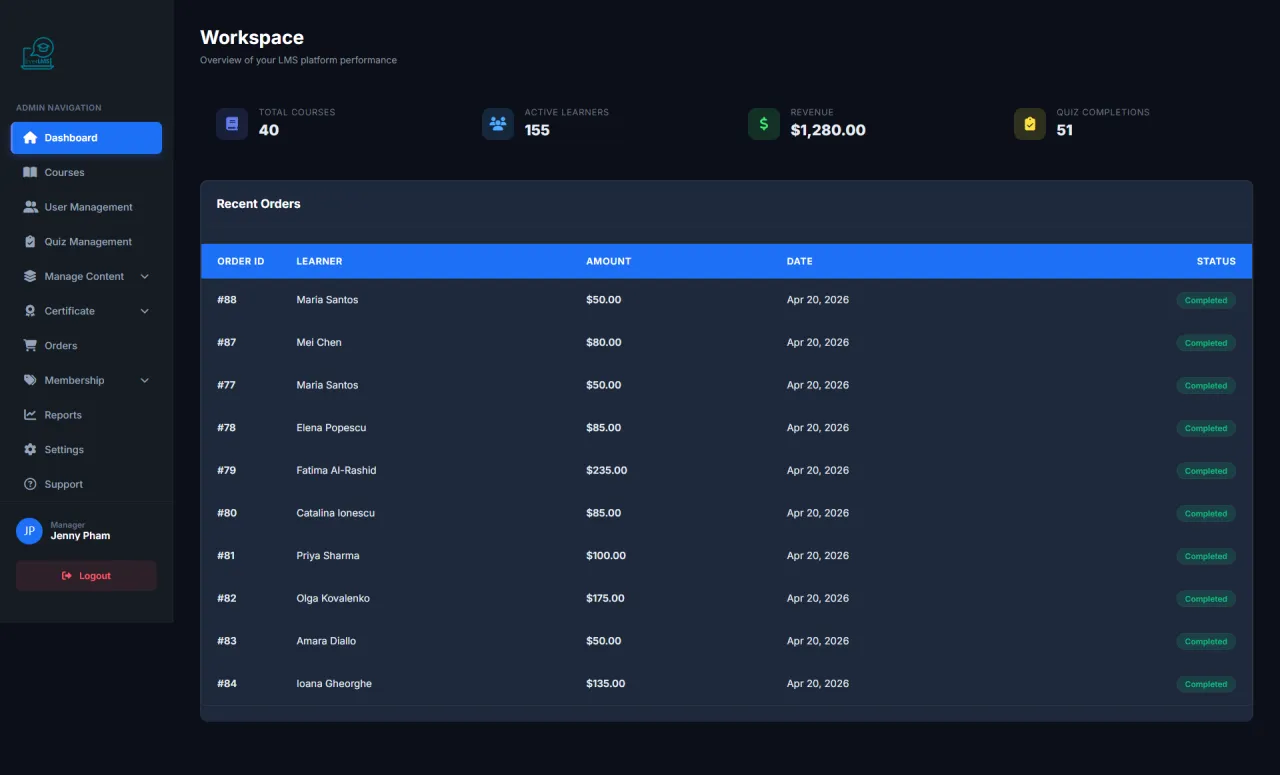Select order #83 ID cell
The width and height of the screenshot is (1280, 775).
(x=227, y=641)
